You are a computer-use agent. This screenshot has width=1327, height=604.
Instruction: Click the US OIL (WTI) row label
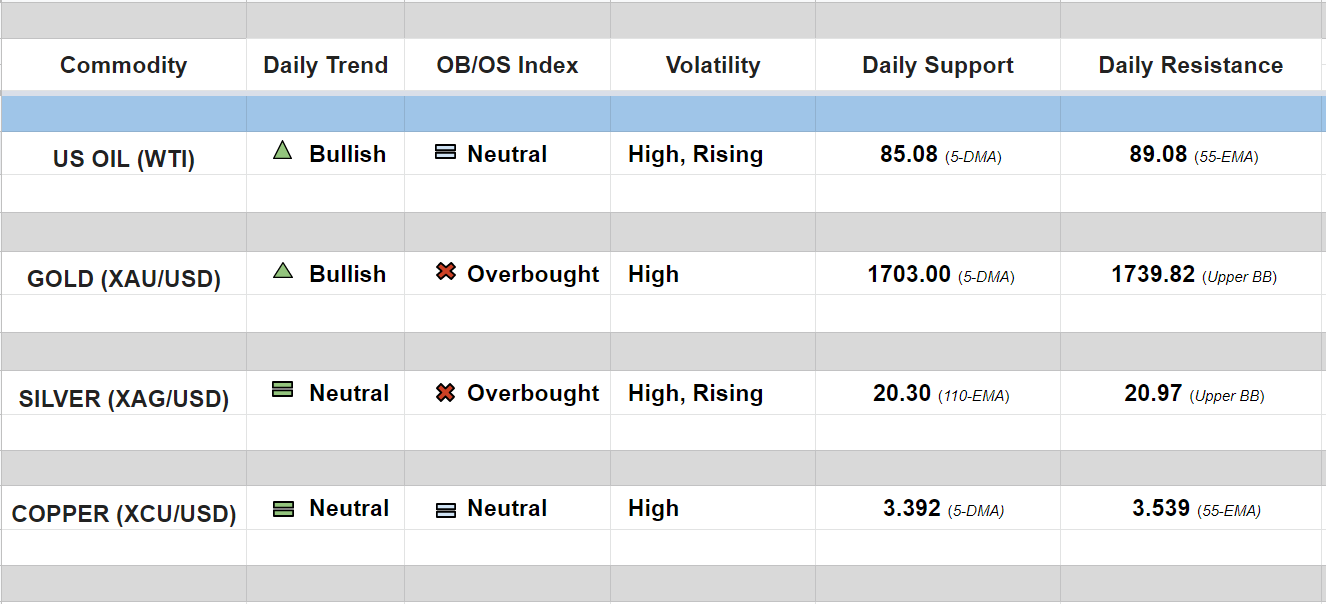click(123, 159)
